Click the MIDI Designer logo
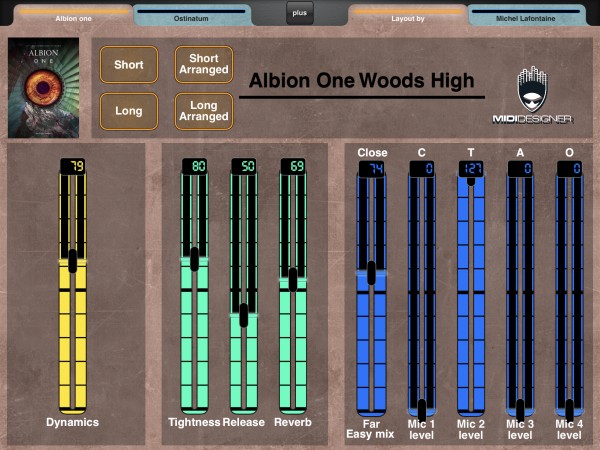600x450 pixels. [532, 96]
